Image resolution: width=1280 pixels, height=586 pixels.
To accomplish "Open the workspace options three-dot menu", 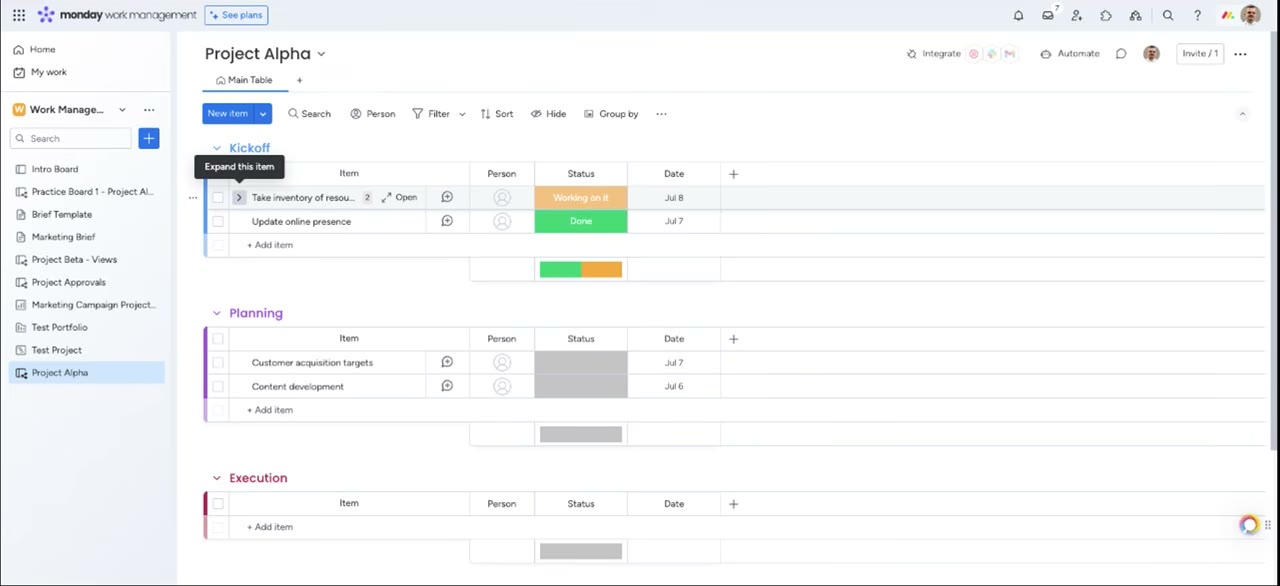I will coord(149,110).
